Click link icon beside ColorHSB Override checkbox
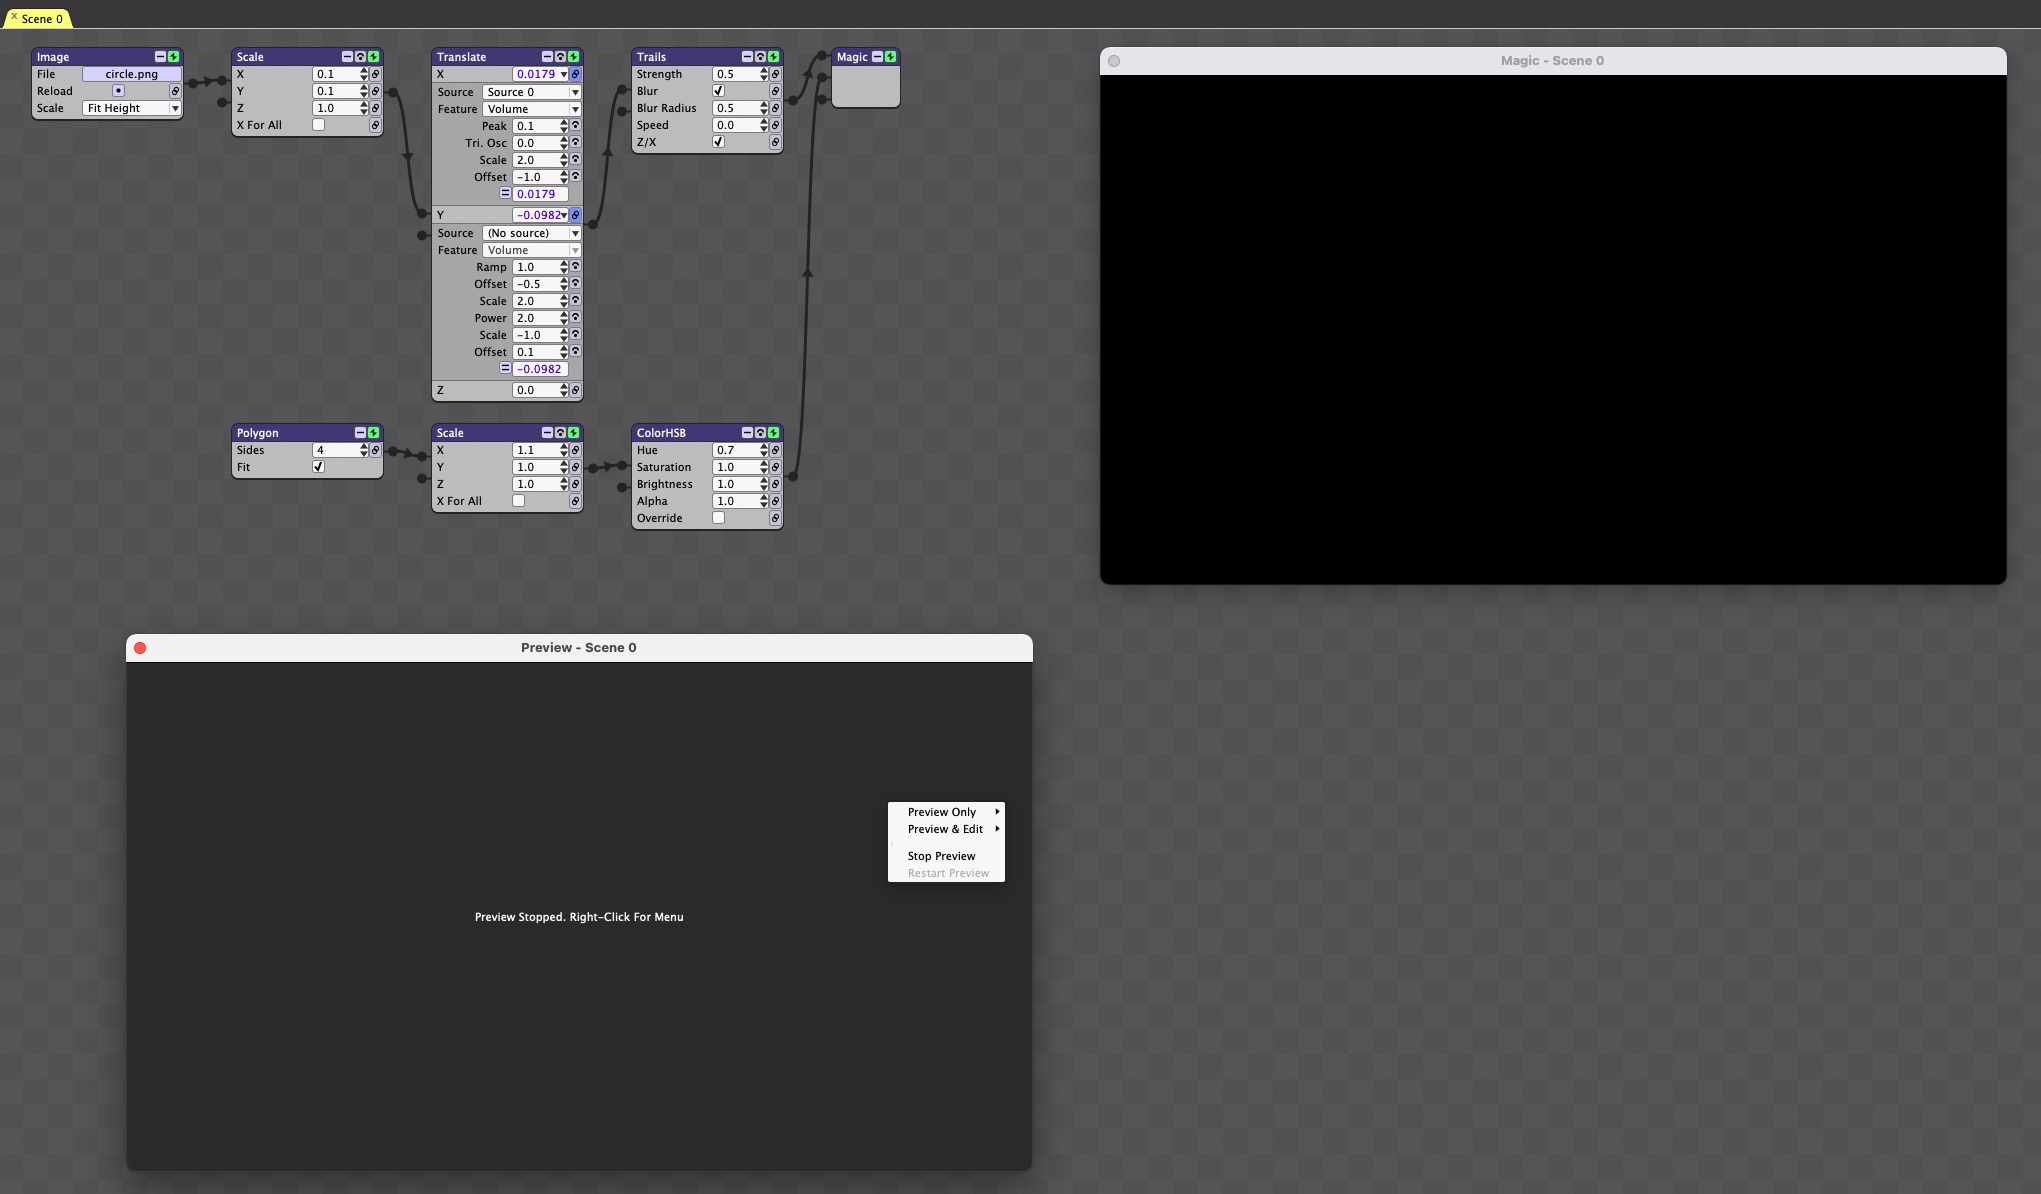Viewport: 2041px width, 1194px height. click(x=775, y=518)
